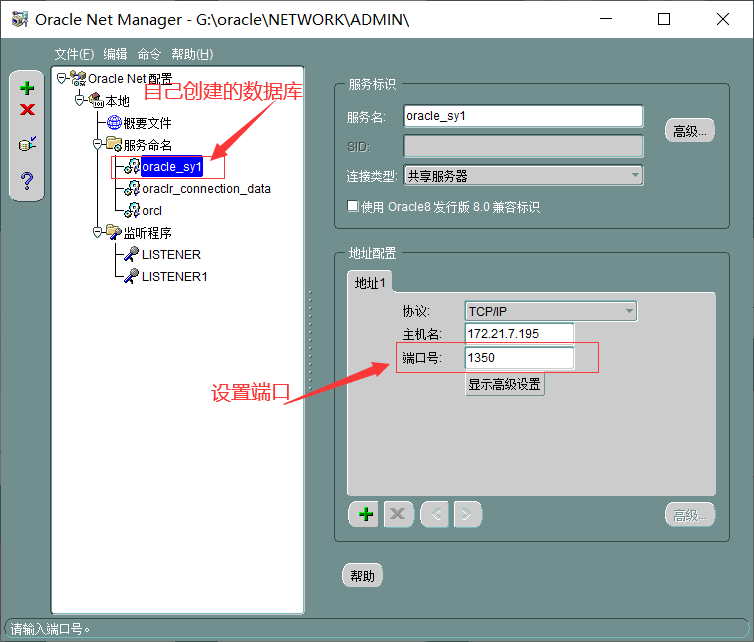Select the 地址1 tab

pyautogui.click(x=370, y=283)
